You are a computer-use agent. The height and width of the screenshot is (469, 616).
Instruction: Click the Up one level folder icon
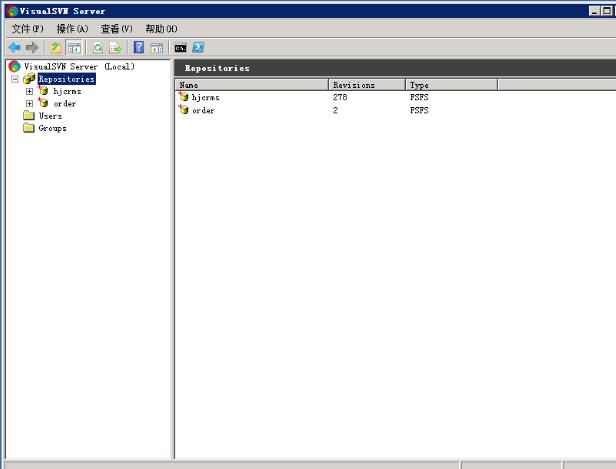coord(56,48)
